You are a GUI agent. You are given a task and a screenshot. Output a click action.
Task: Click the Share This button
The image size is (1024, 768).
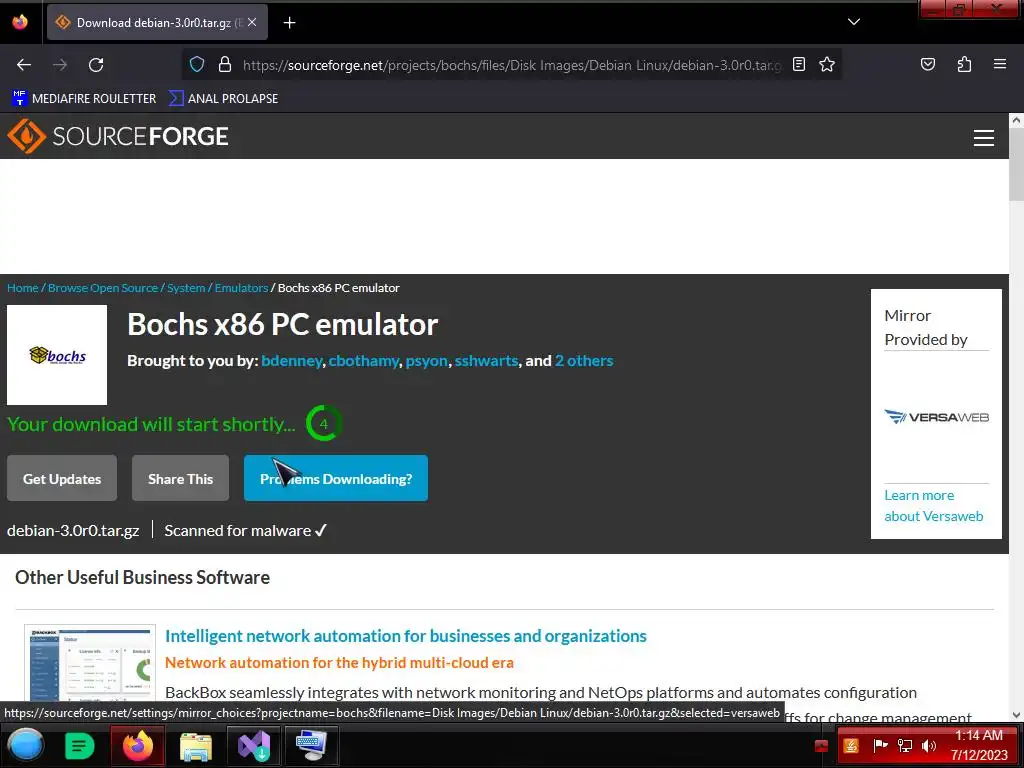tap(180, 479)
